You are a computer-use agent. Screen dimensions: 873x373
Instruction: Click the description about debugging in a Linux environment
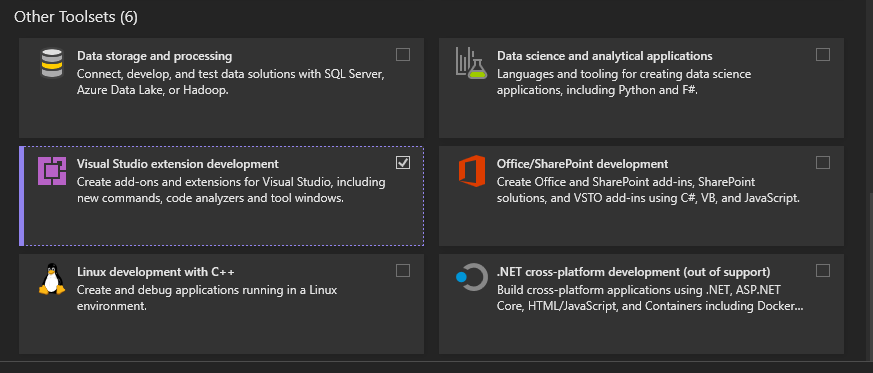[207, 298]
